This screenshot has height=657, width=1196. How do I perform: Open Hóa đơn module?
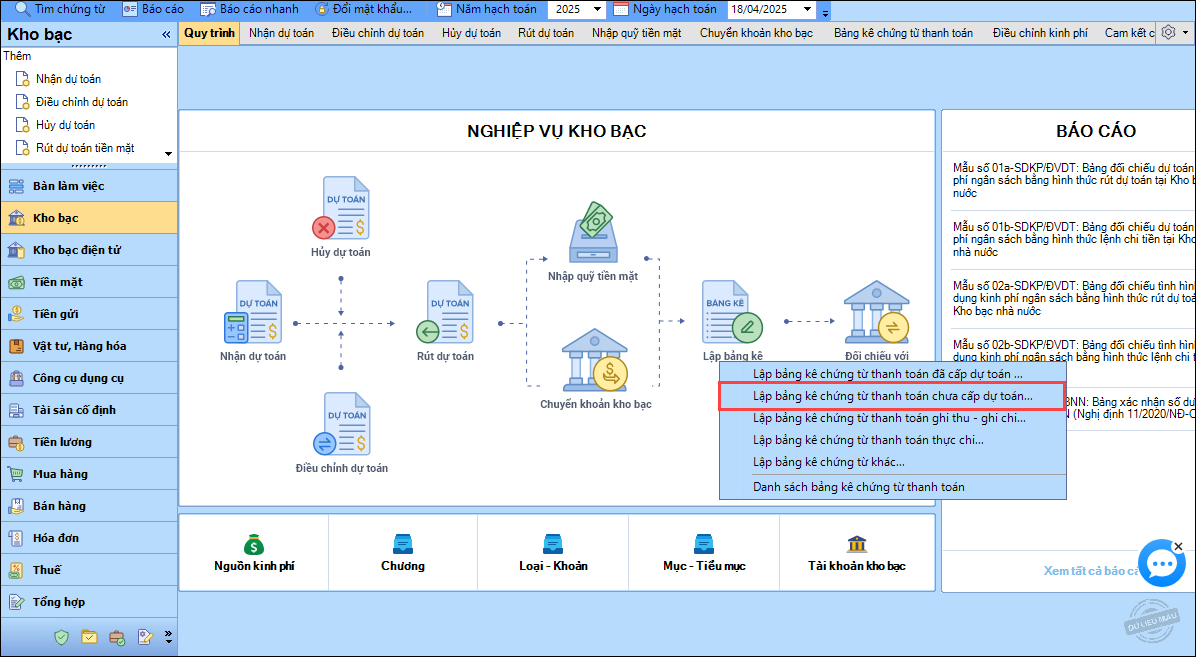click(x=88, y=538)
